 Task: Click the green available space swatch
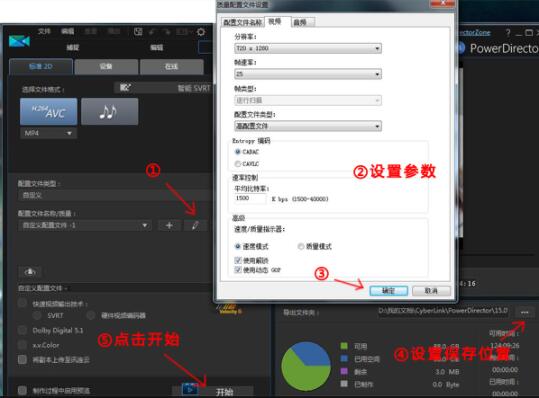pos(344,346)
